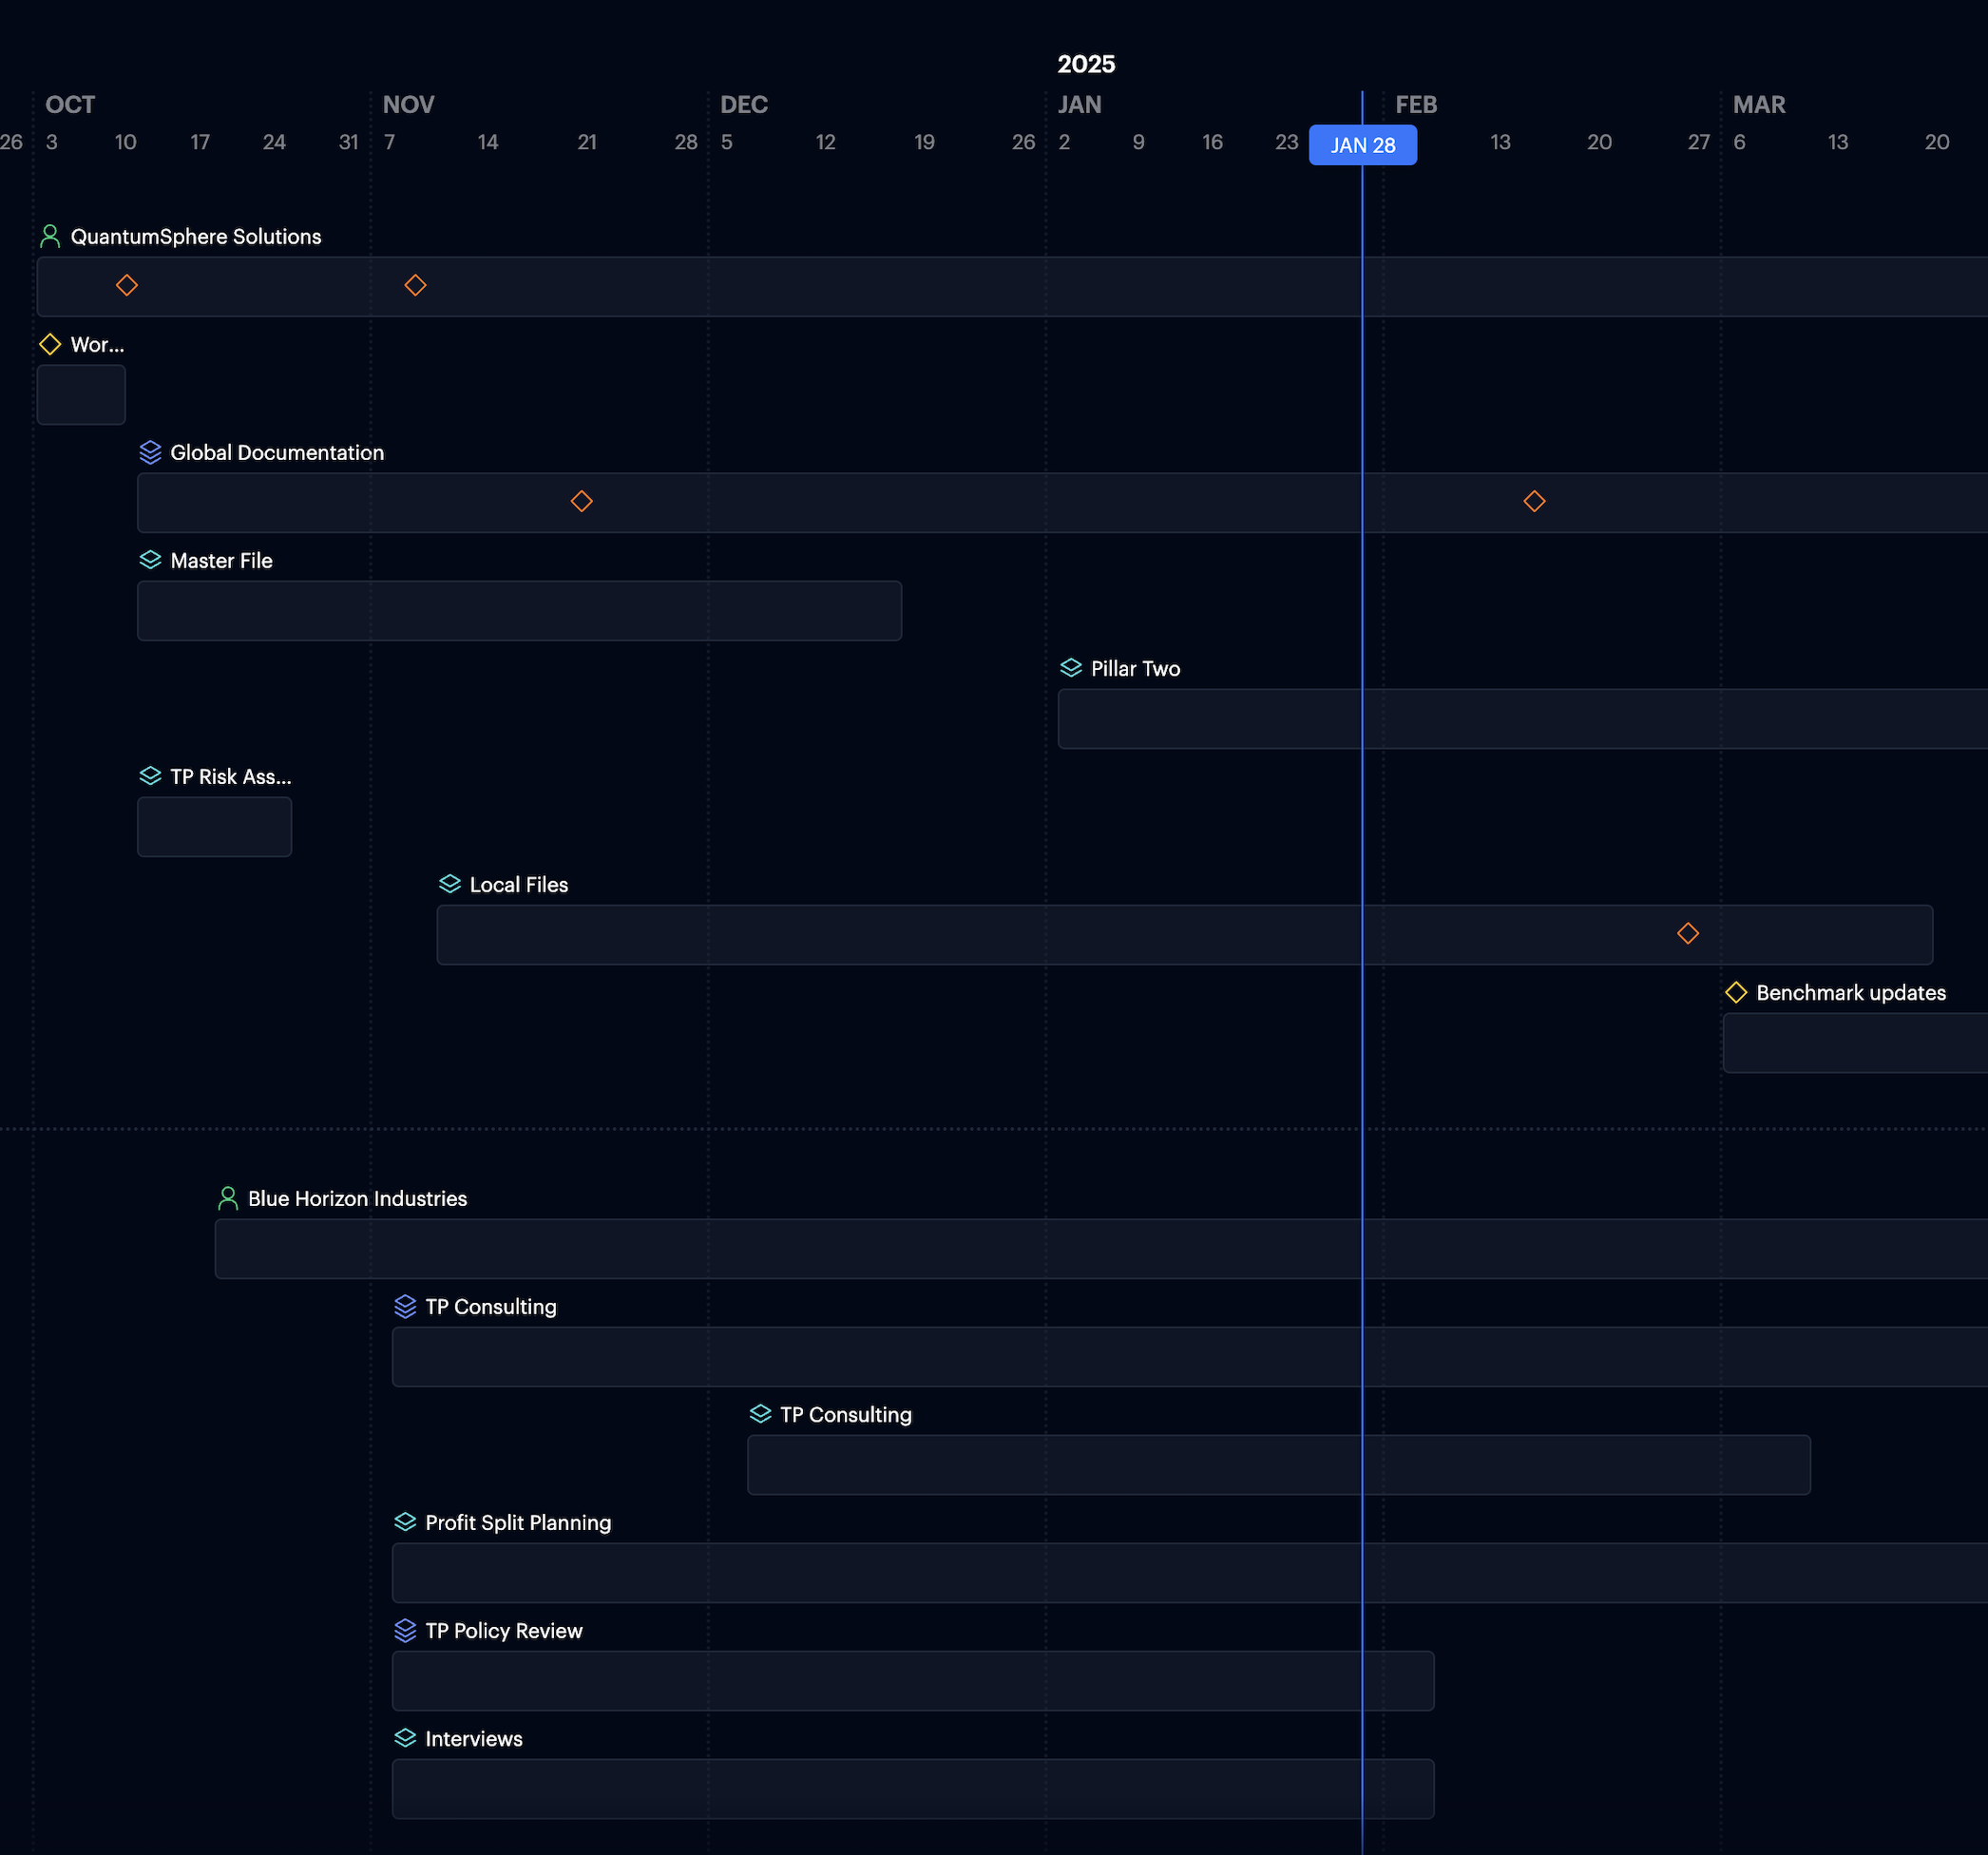Click the Blue Horizon Industries person icon
1988x1855 pixels.
[x=228, y=1198]
